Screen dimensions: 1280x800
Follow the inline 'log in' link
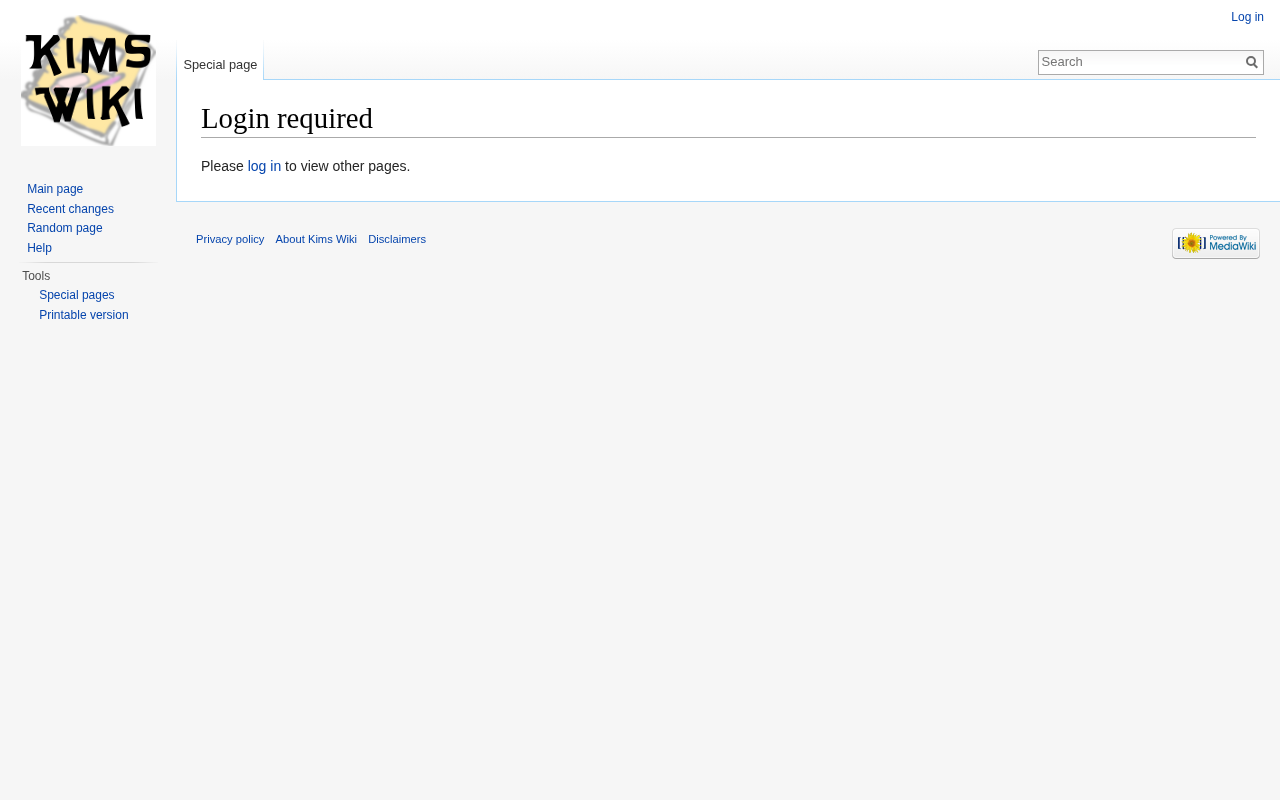pos(264,166)
